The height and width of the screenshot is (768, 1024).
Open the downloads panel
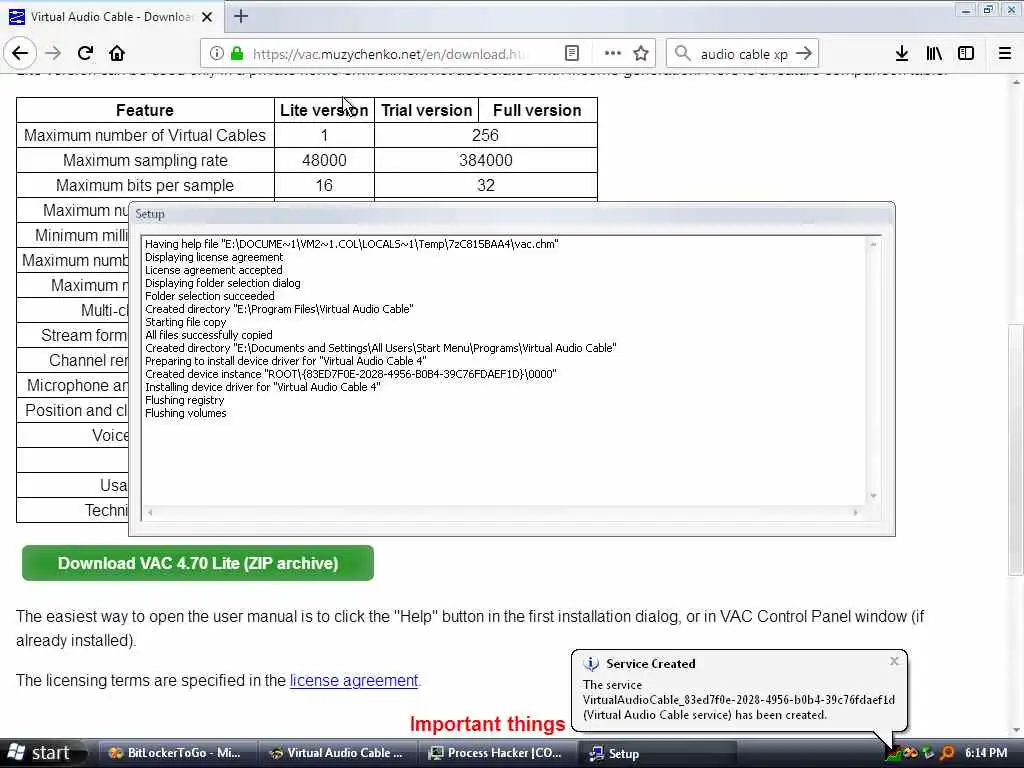click(x=902, y=54)
